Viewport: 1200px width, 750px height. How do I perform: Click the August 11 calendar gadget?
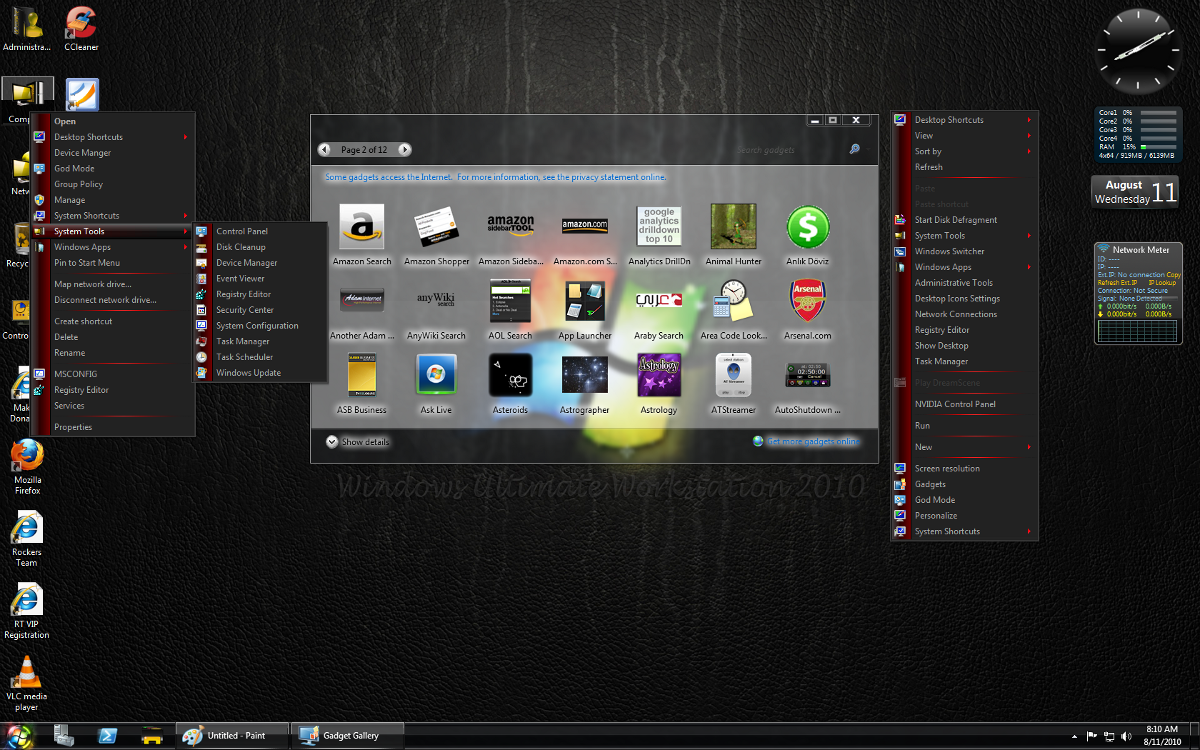coord(1136,192)
